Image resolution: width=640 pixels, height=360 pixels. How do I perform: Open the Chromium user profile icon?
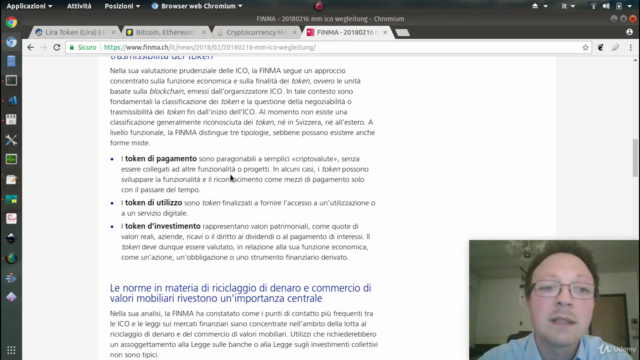629,32
